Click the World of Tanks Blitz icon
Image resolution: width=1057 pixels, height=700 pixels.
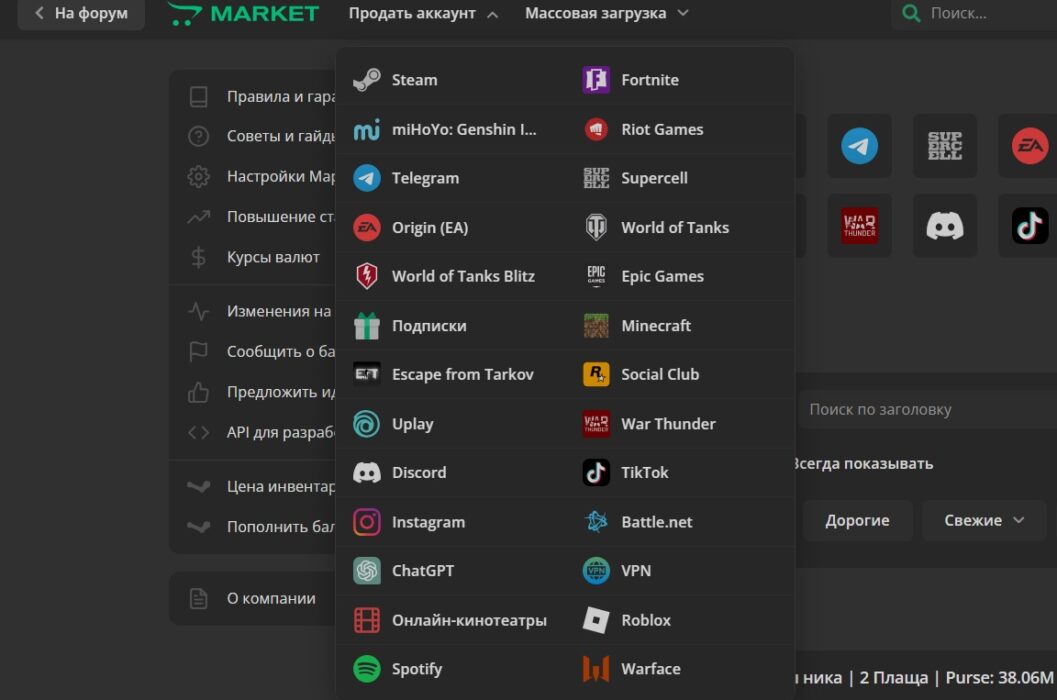(367, 276)
